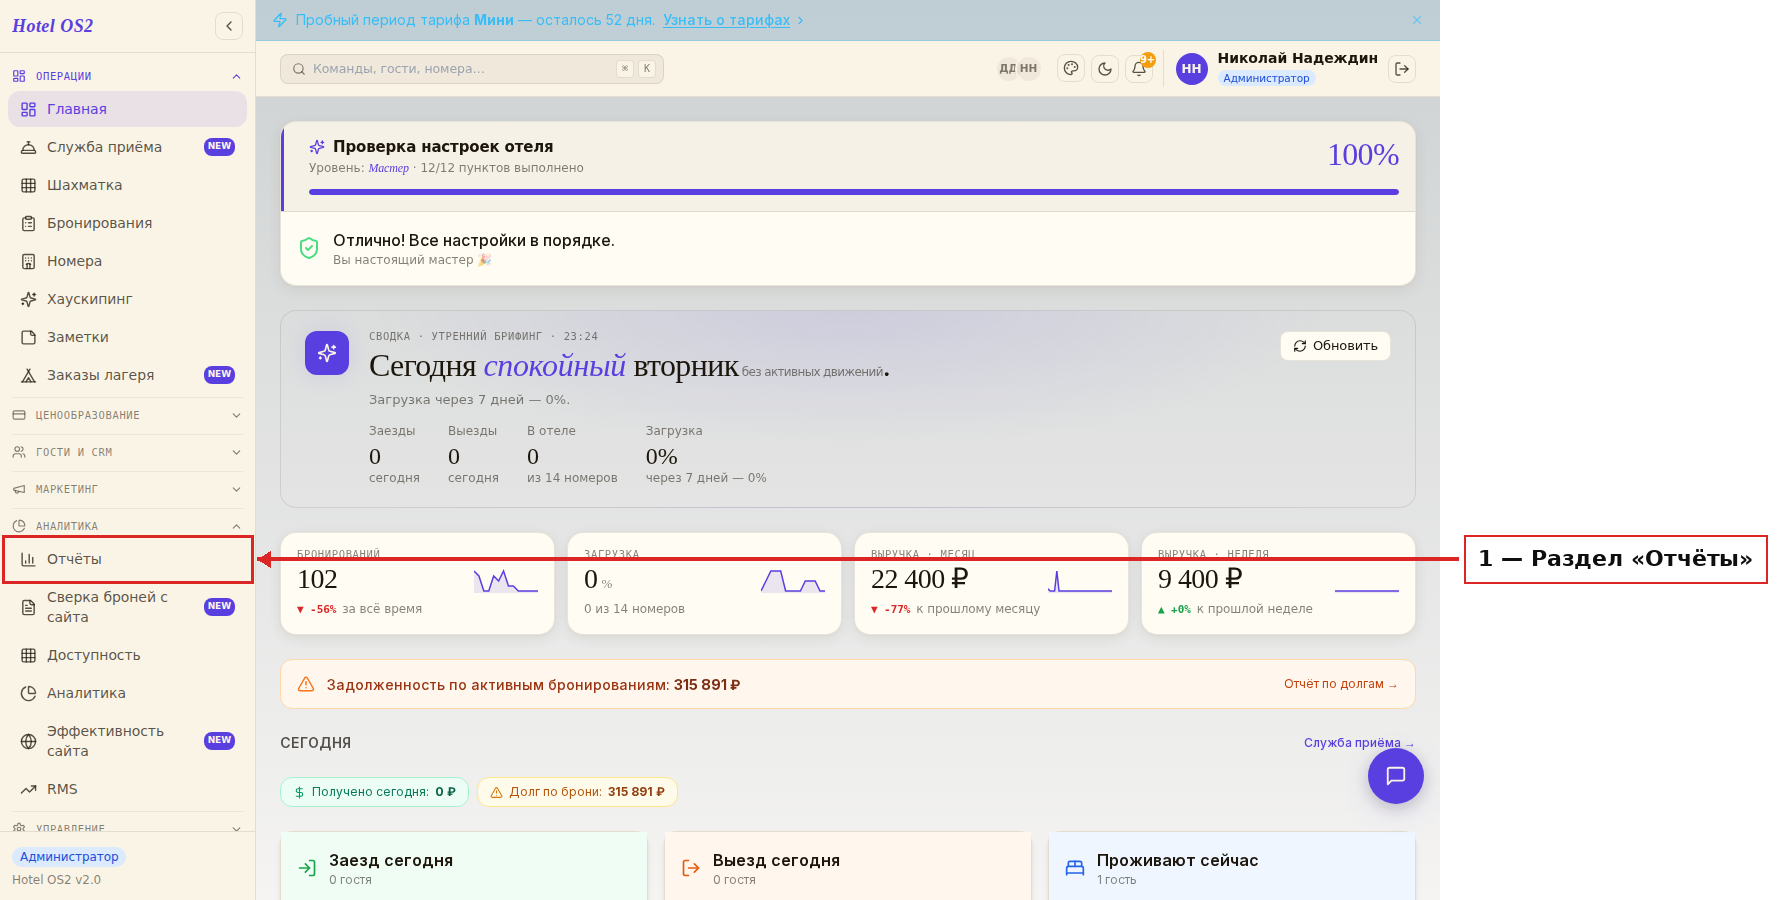Click the logout icon next to the user name
This screenshot has height=900, width=1791.
[1402, 69]
